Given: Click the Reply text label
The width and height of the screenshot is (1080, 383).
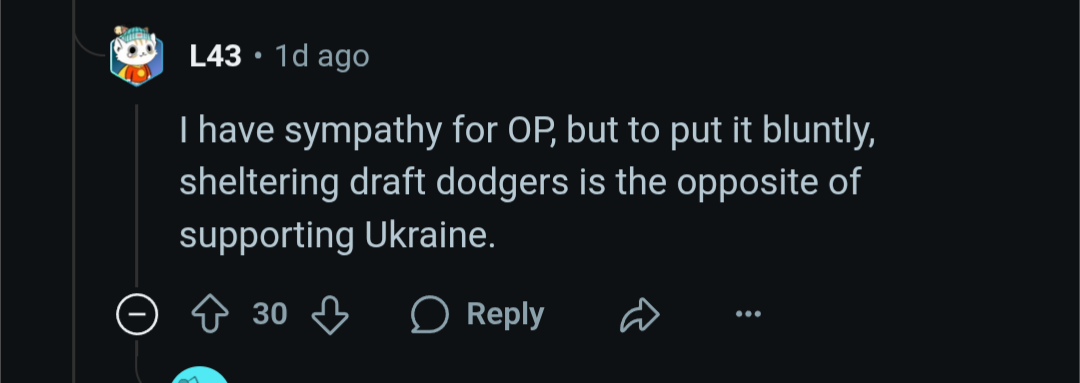Looking at the screenshot, I should (x=505, y=315).
